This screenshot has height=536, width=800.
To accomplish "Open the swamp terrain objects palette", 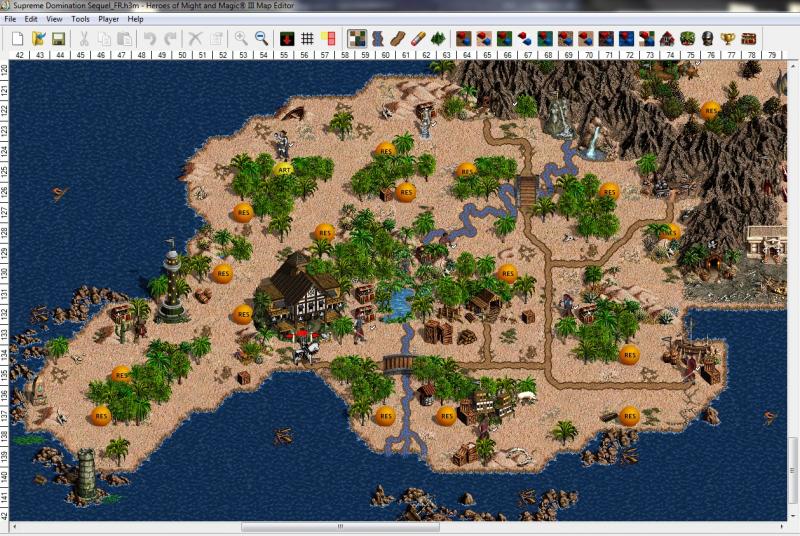I will coord(545,39).
